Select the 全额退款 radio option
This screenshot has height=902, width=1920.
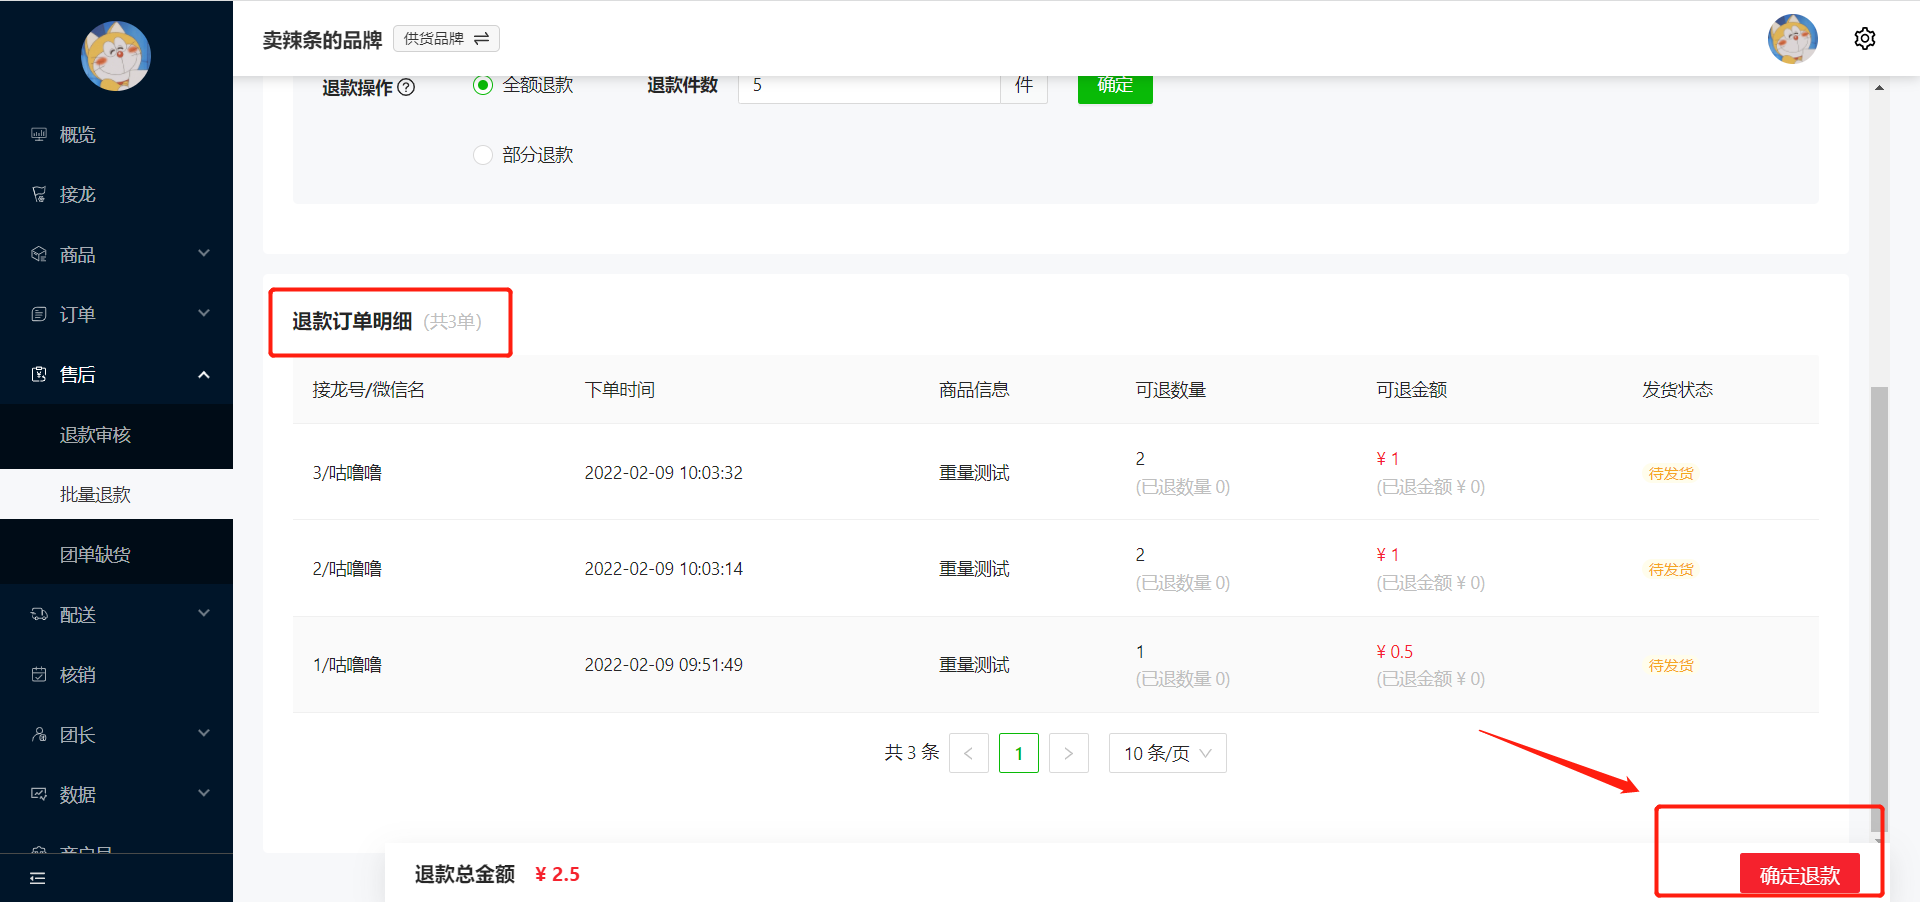pos(483,85)
